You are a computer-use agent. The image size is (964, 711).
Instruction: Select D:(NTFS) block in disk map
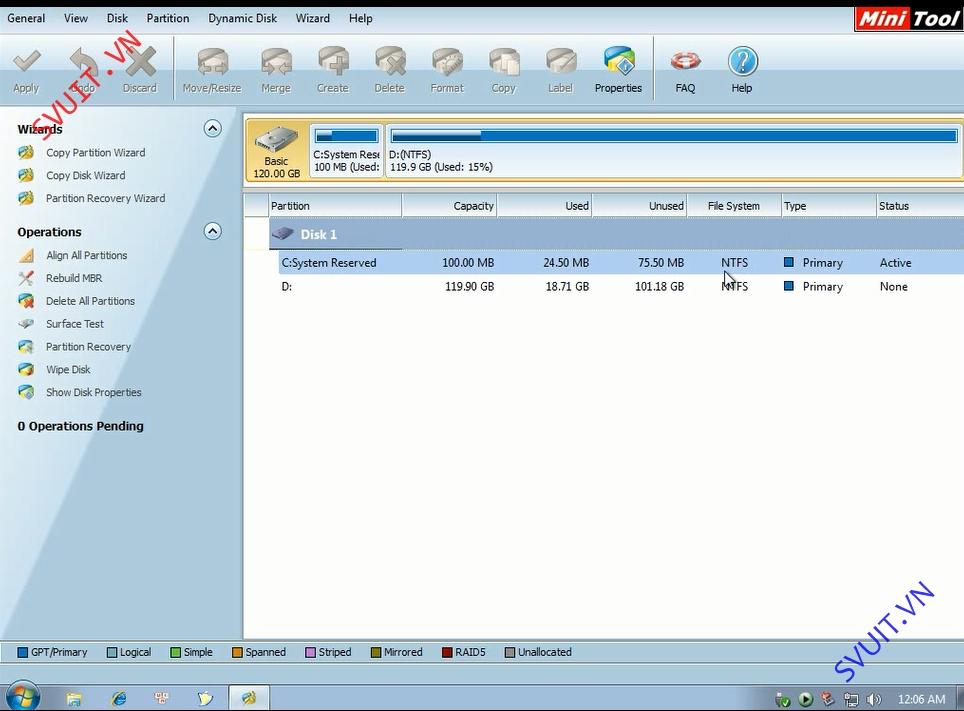[x=673, y=151]
